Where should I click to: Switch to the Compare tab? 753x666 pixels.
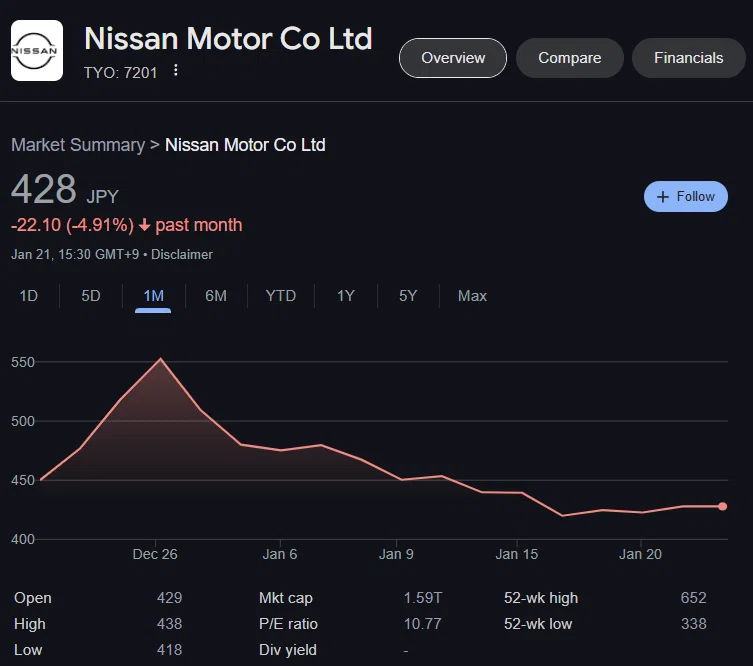pos(570,58)
